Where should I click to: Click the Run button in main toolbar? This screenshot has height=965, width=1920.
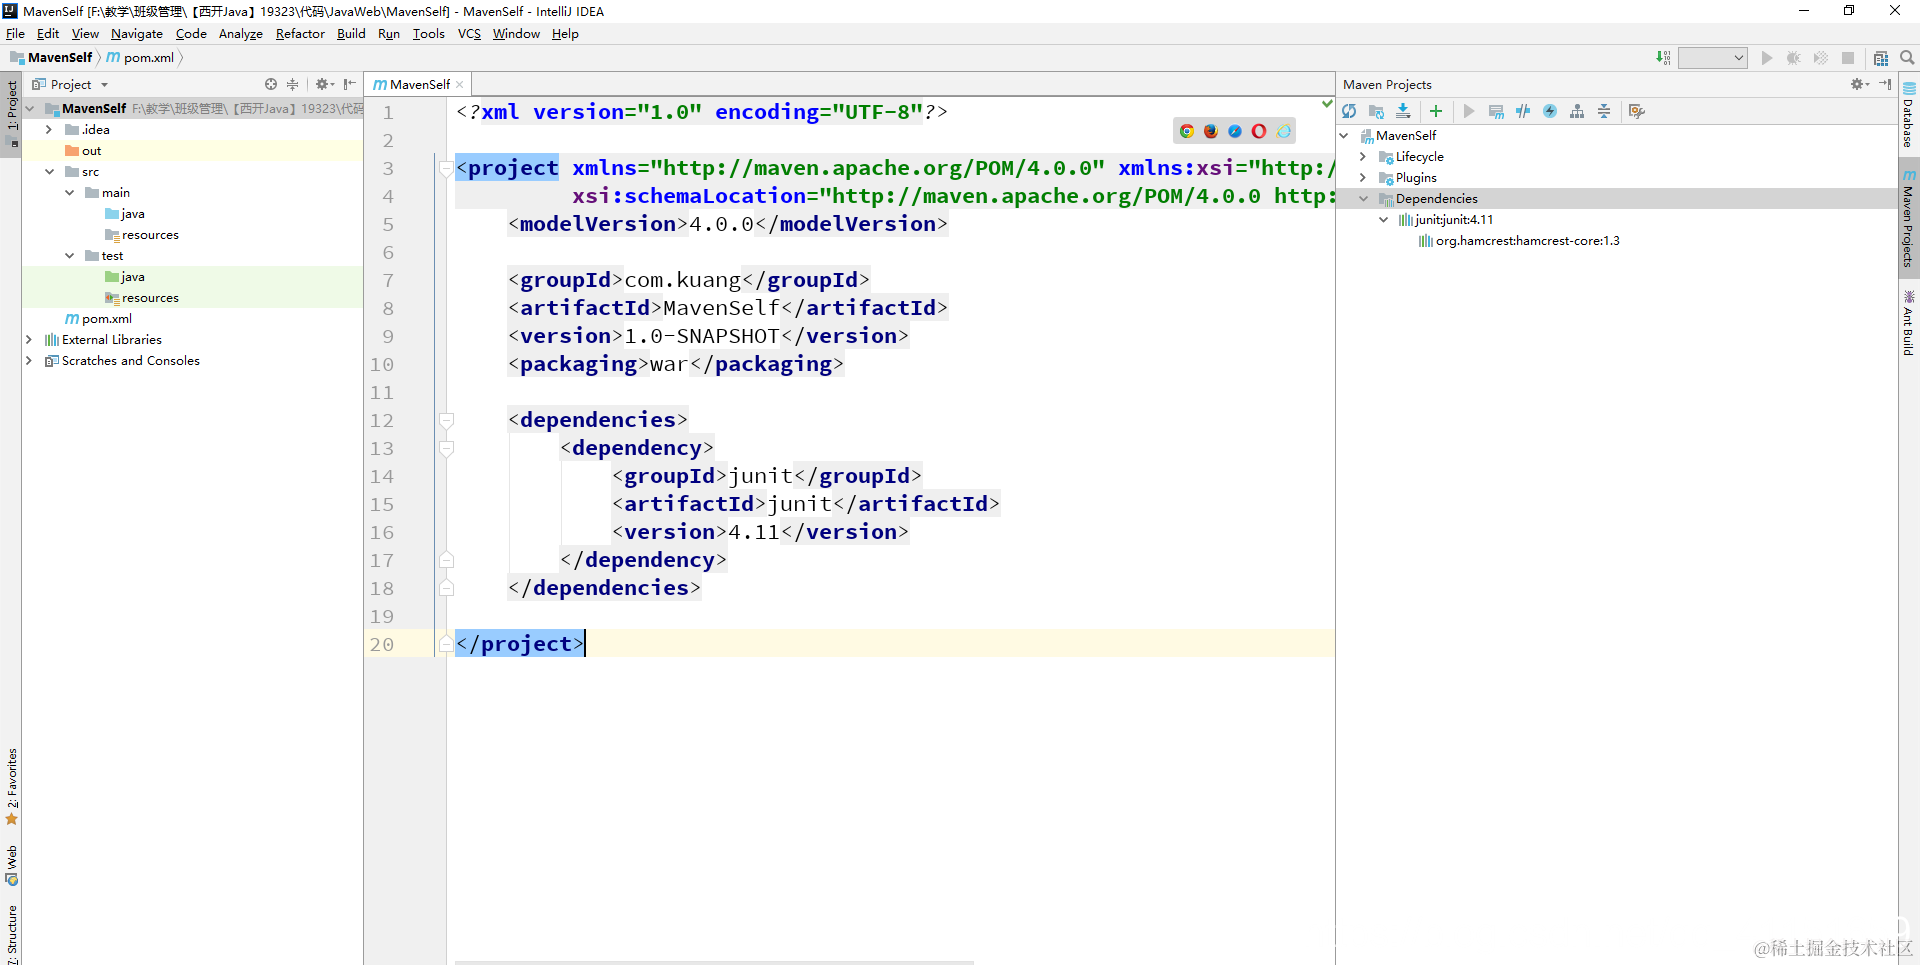1767,58
